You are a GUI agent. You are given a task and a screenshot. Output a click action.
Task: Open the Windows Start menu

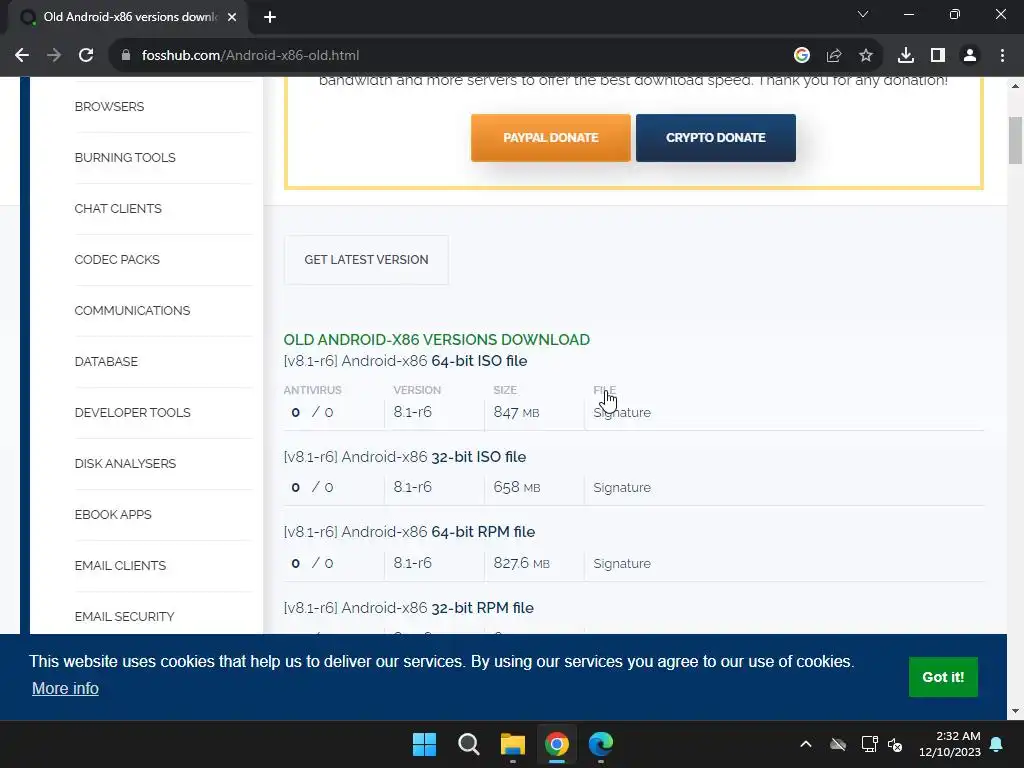(x=424, y=744)
